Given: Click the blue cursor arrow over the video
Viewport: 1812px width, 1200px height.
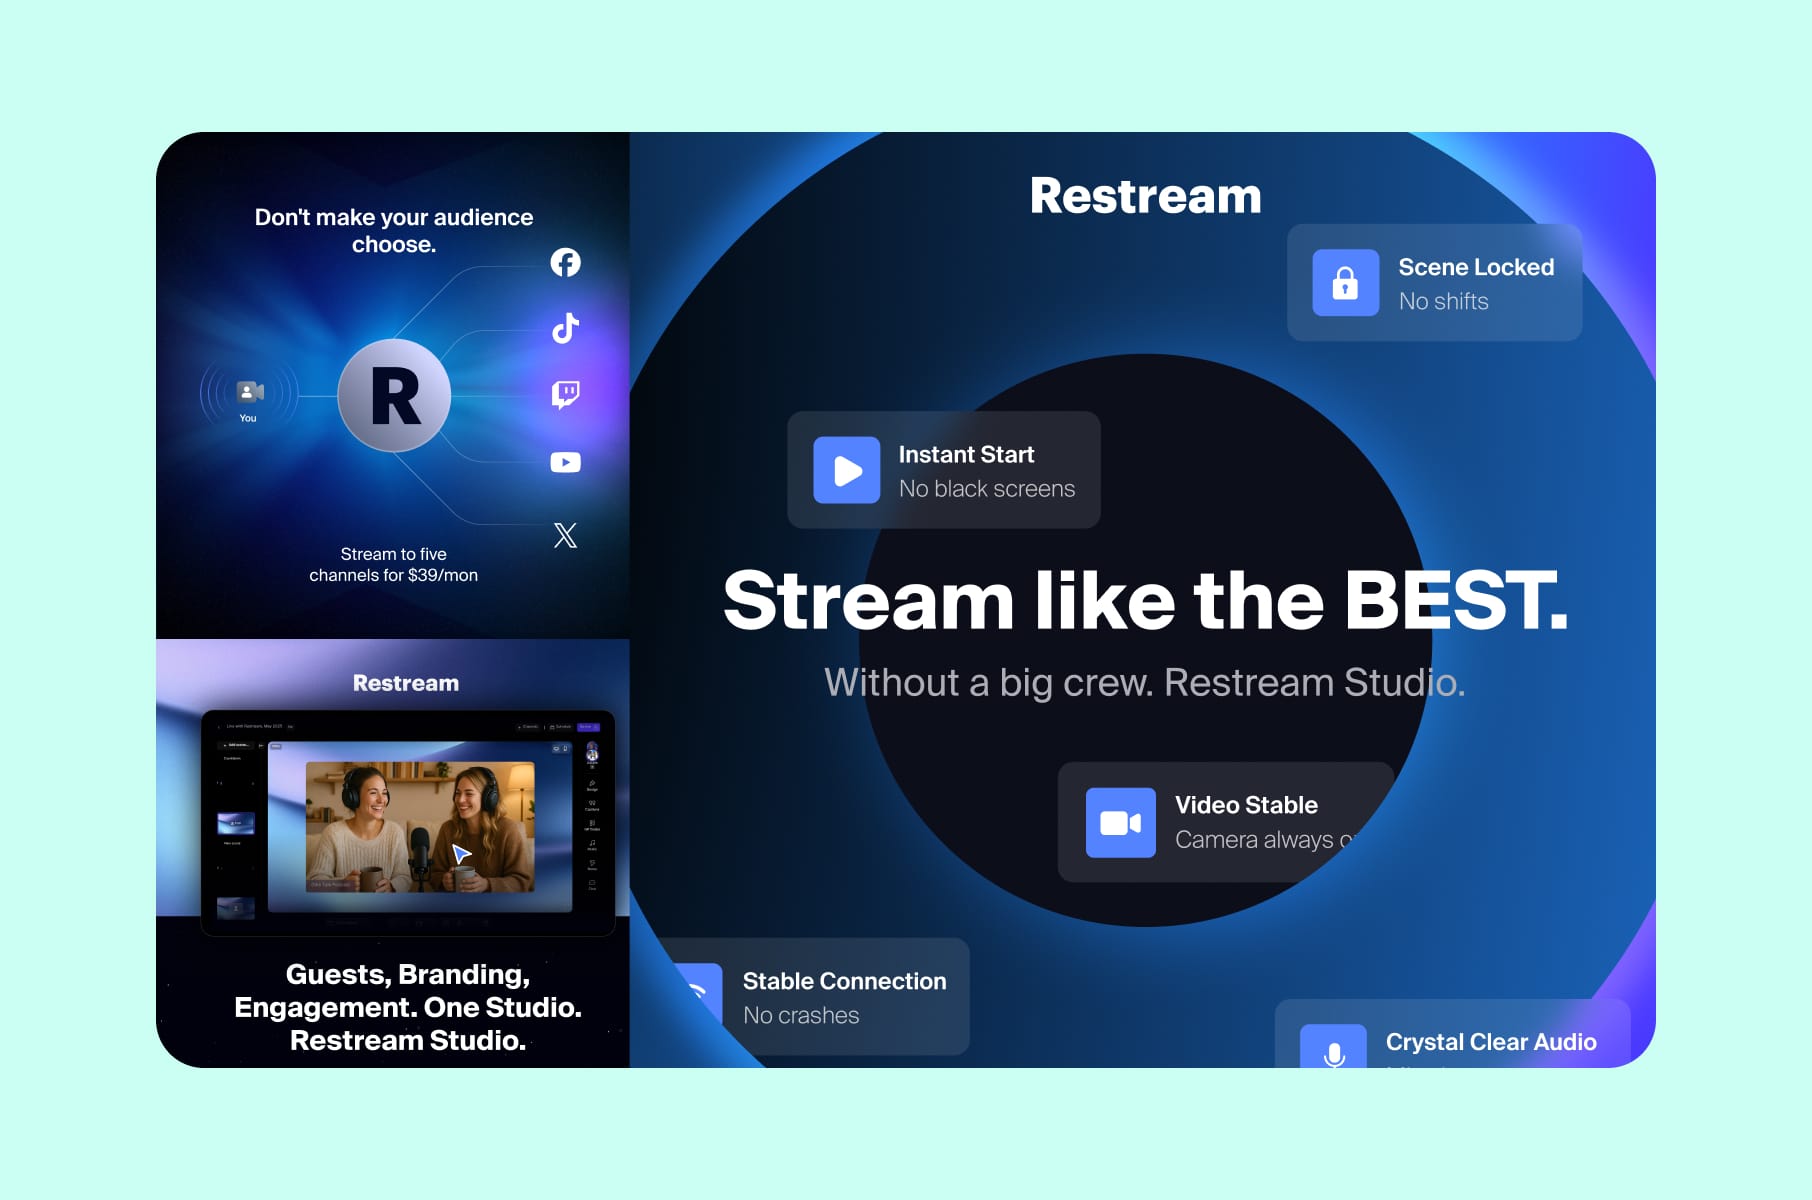Looking at the screenshot, I should [x=460, y=853].
